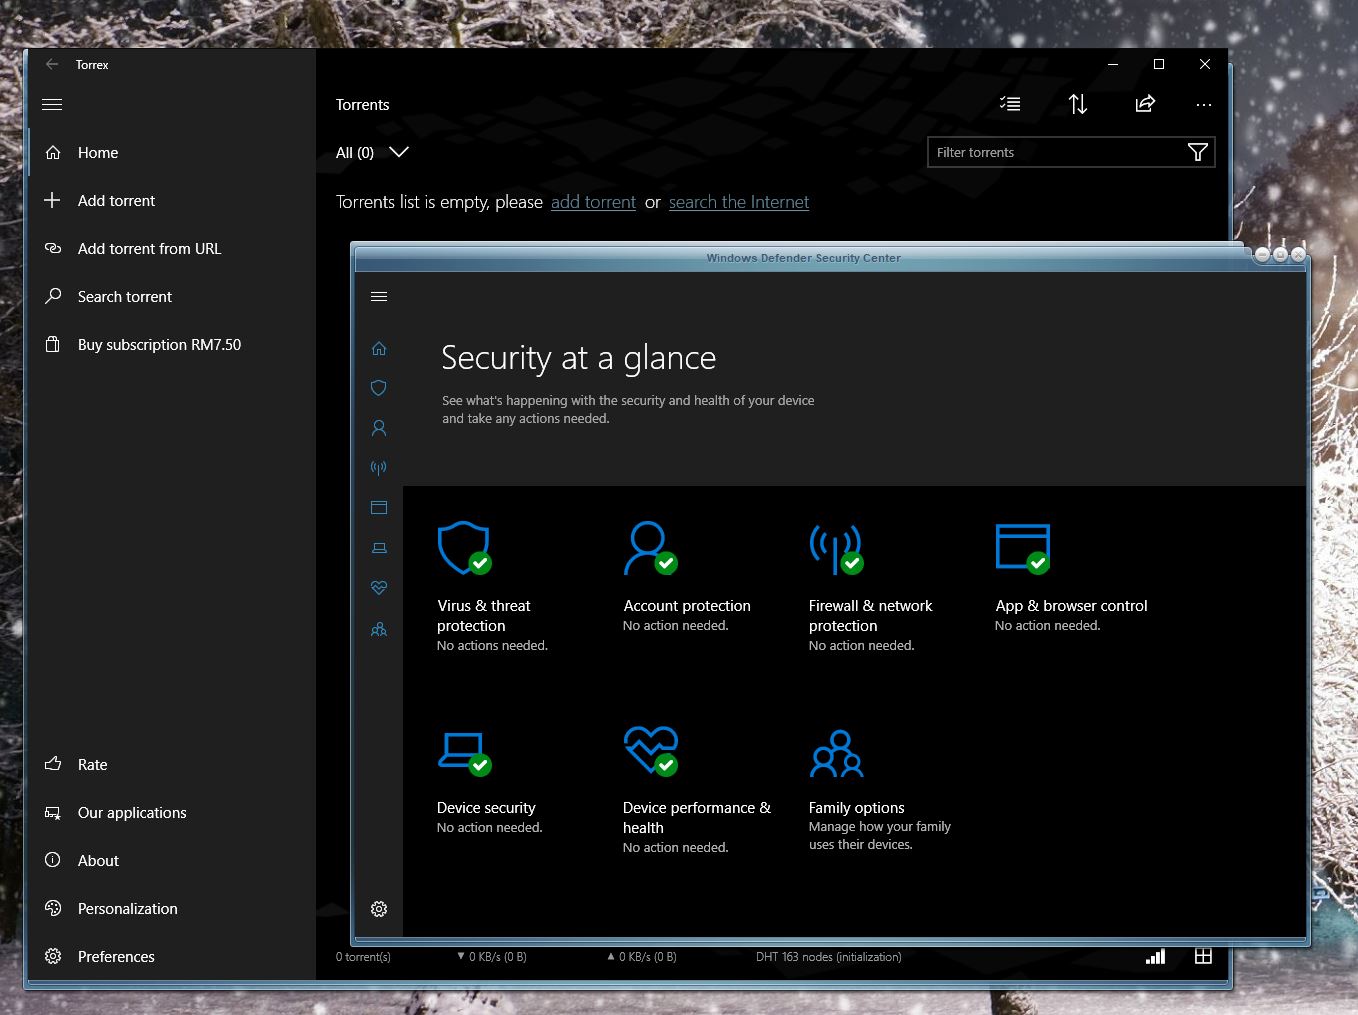Click the sort arrows icon
The height and width of the screenshot is (1015, 1358).
pyautogui.click(x=1077, y=104)
